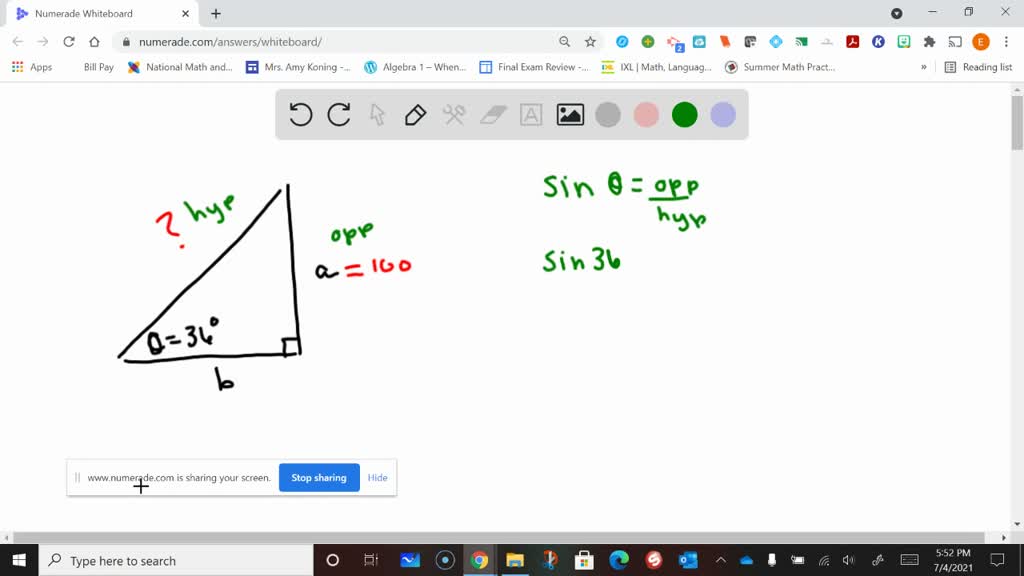
Task: Pick the pink pen color
Action: [647, 115]
